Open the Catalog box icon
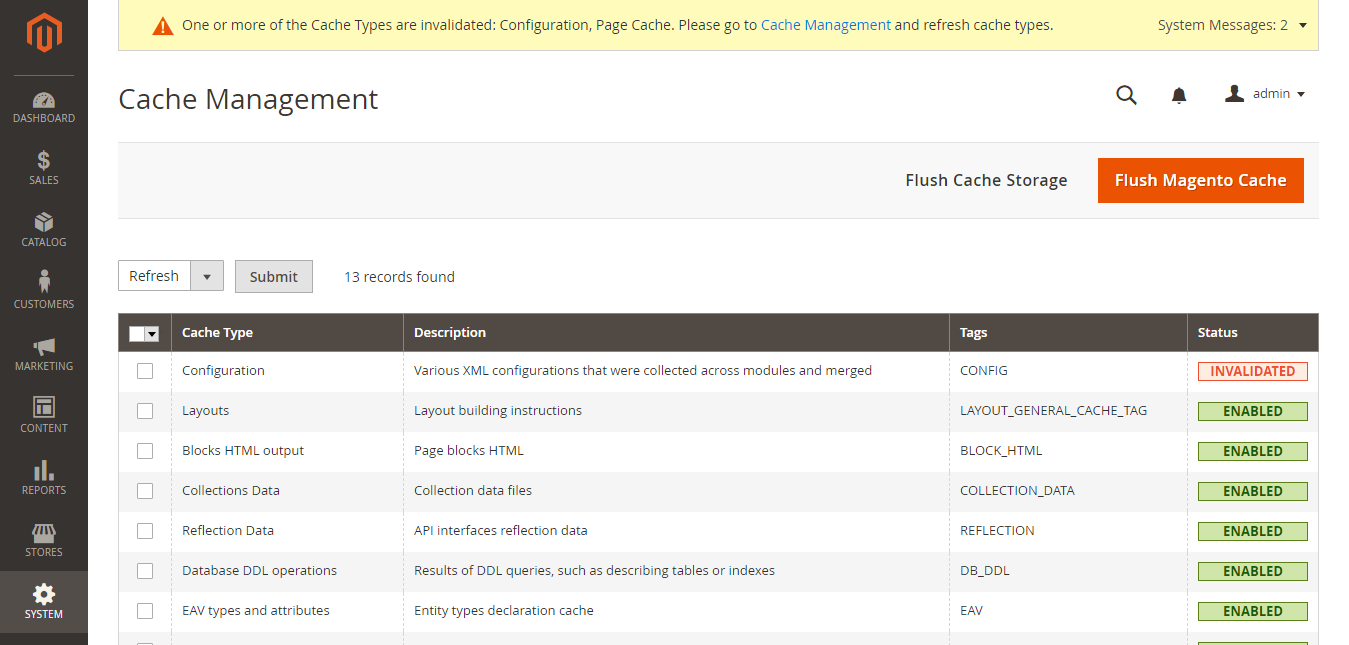1349x645 pixels. (44, 222)
